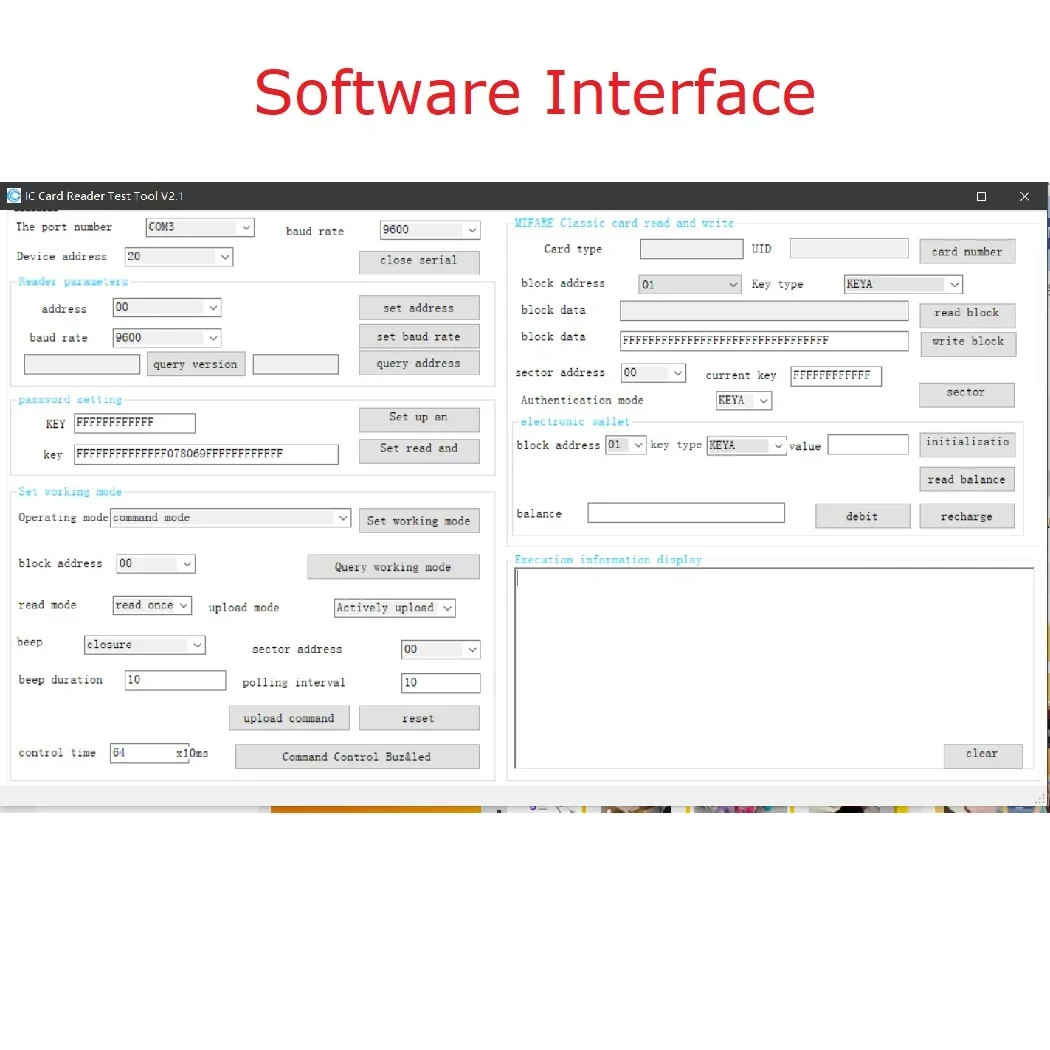This screenshot has height=1050, width=1050.
Task: Click the set address button
Action: (x=419, y=308)
